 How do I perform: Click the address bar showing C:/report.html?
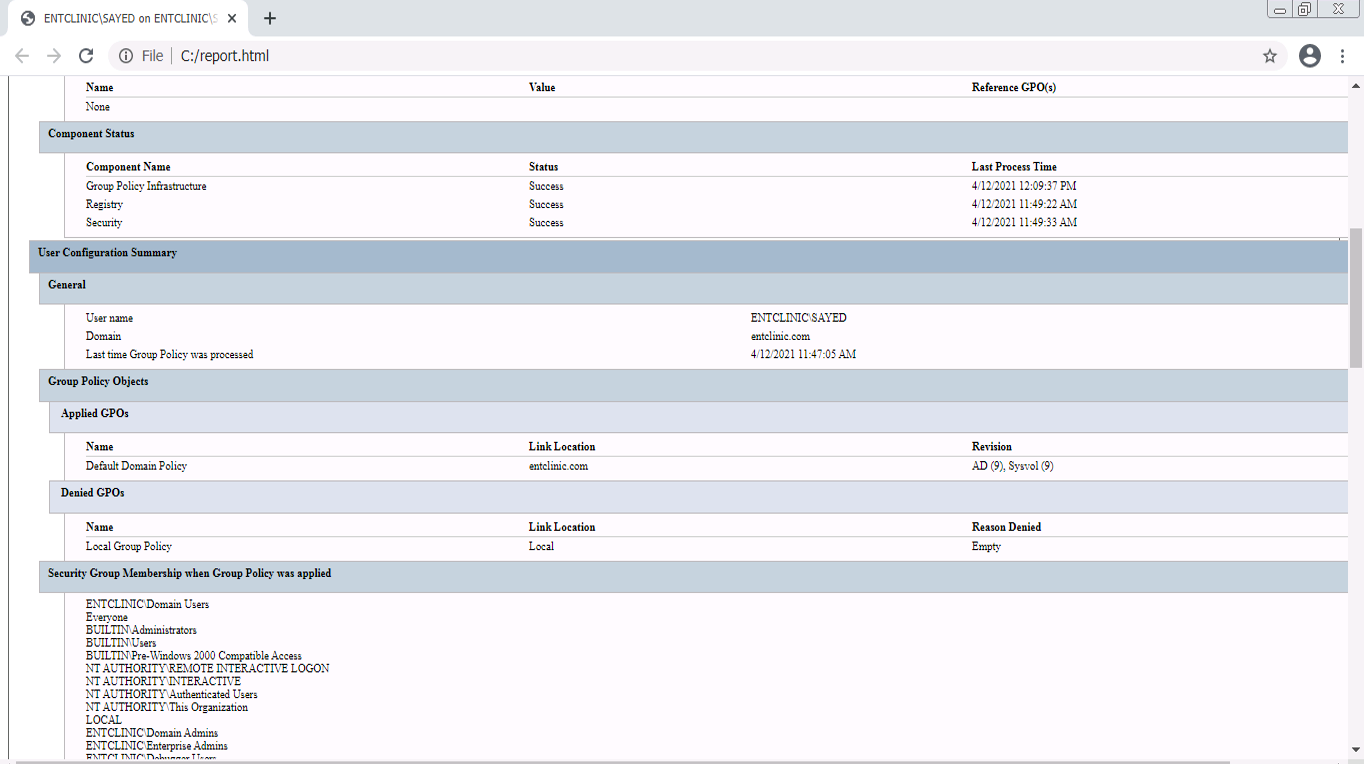pos(700,56)
